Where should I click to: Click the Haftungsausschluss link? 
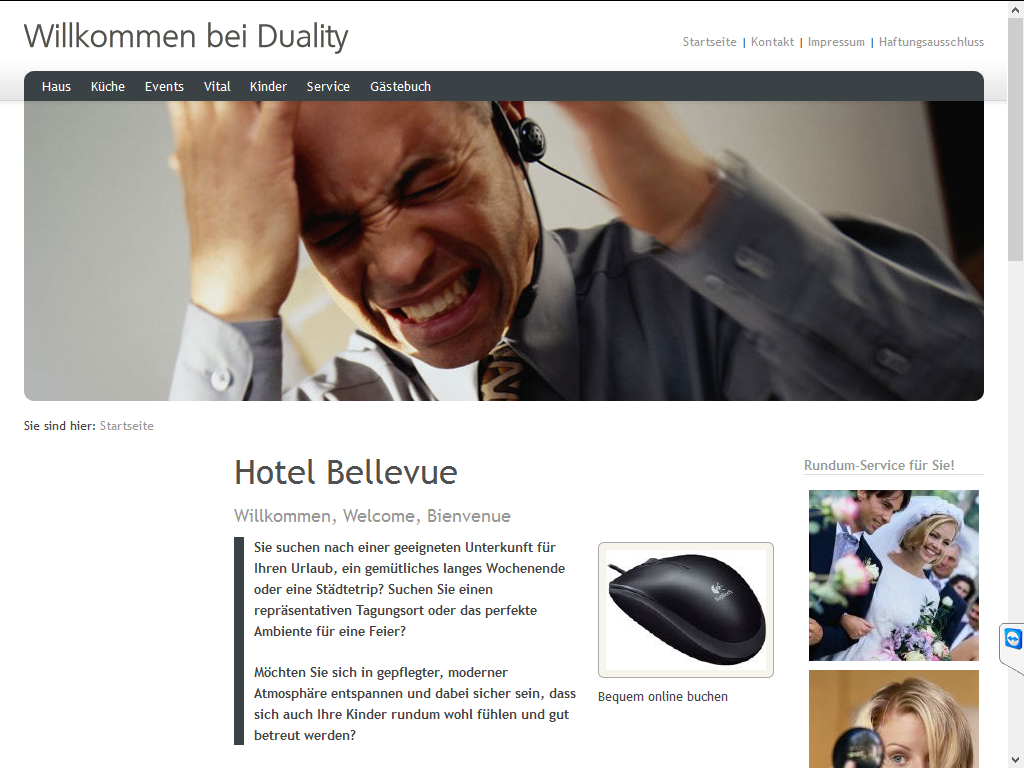tap(931, 42)
